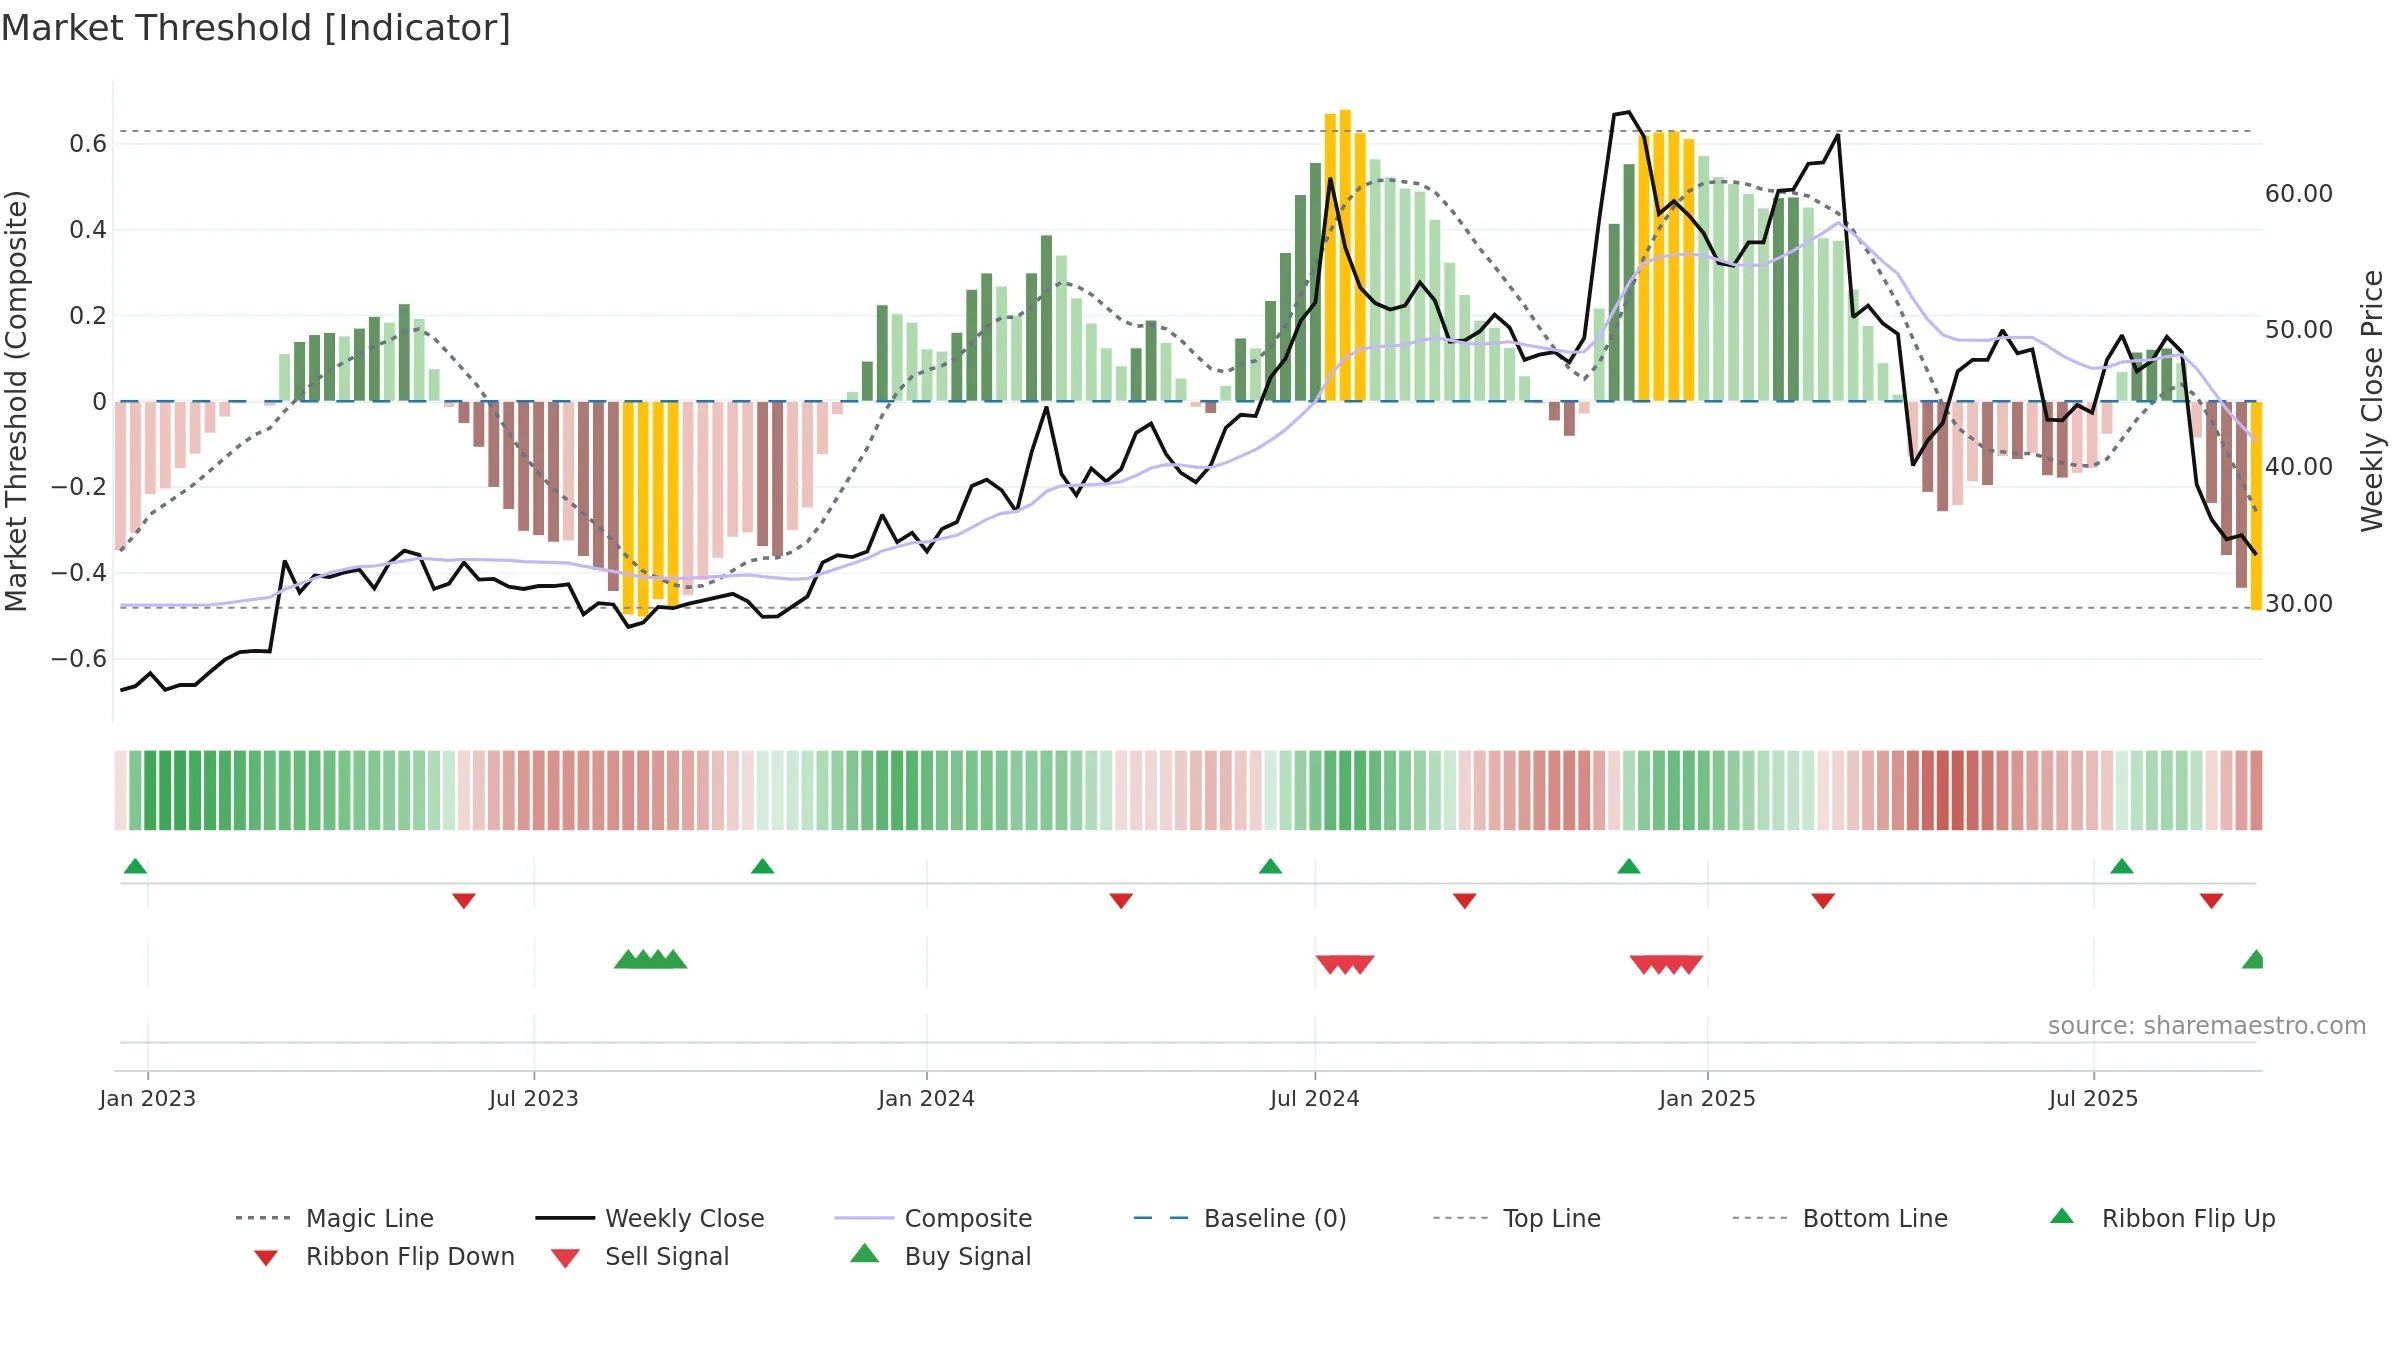
Task: Click the 0.6 left axis tick label
Action: tap(88, 144)
